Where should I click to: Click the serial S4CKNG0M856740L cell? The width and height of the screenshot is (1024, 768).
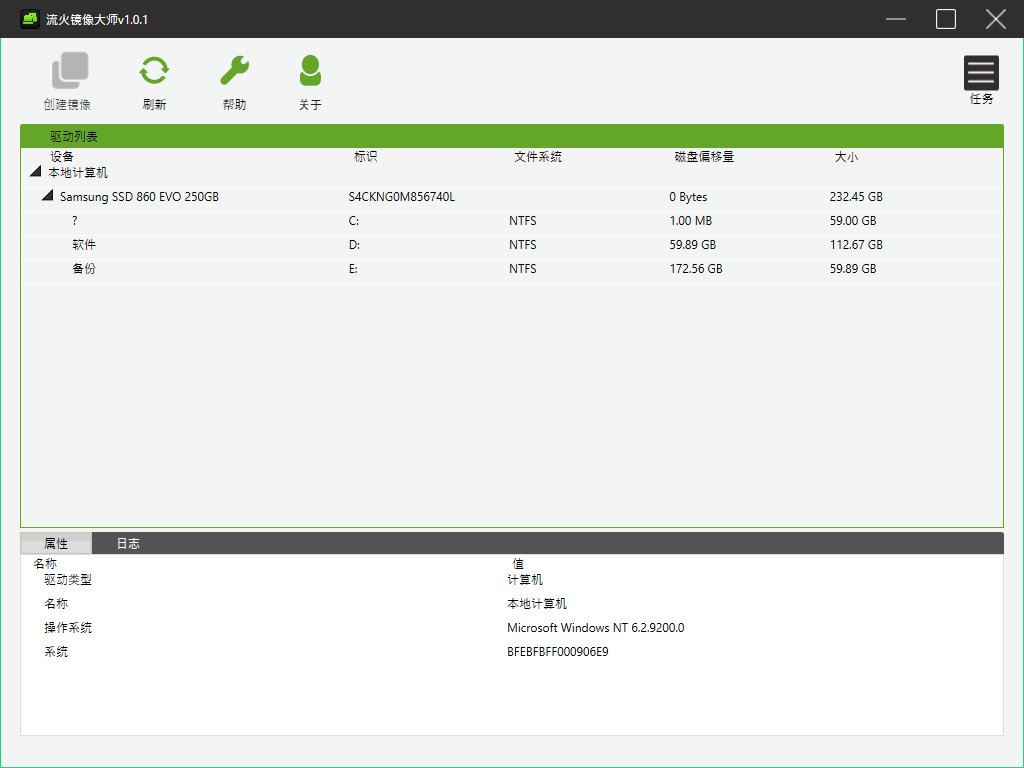[x=402, y=197]
